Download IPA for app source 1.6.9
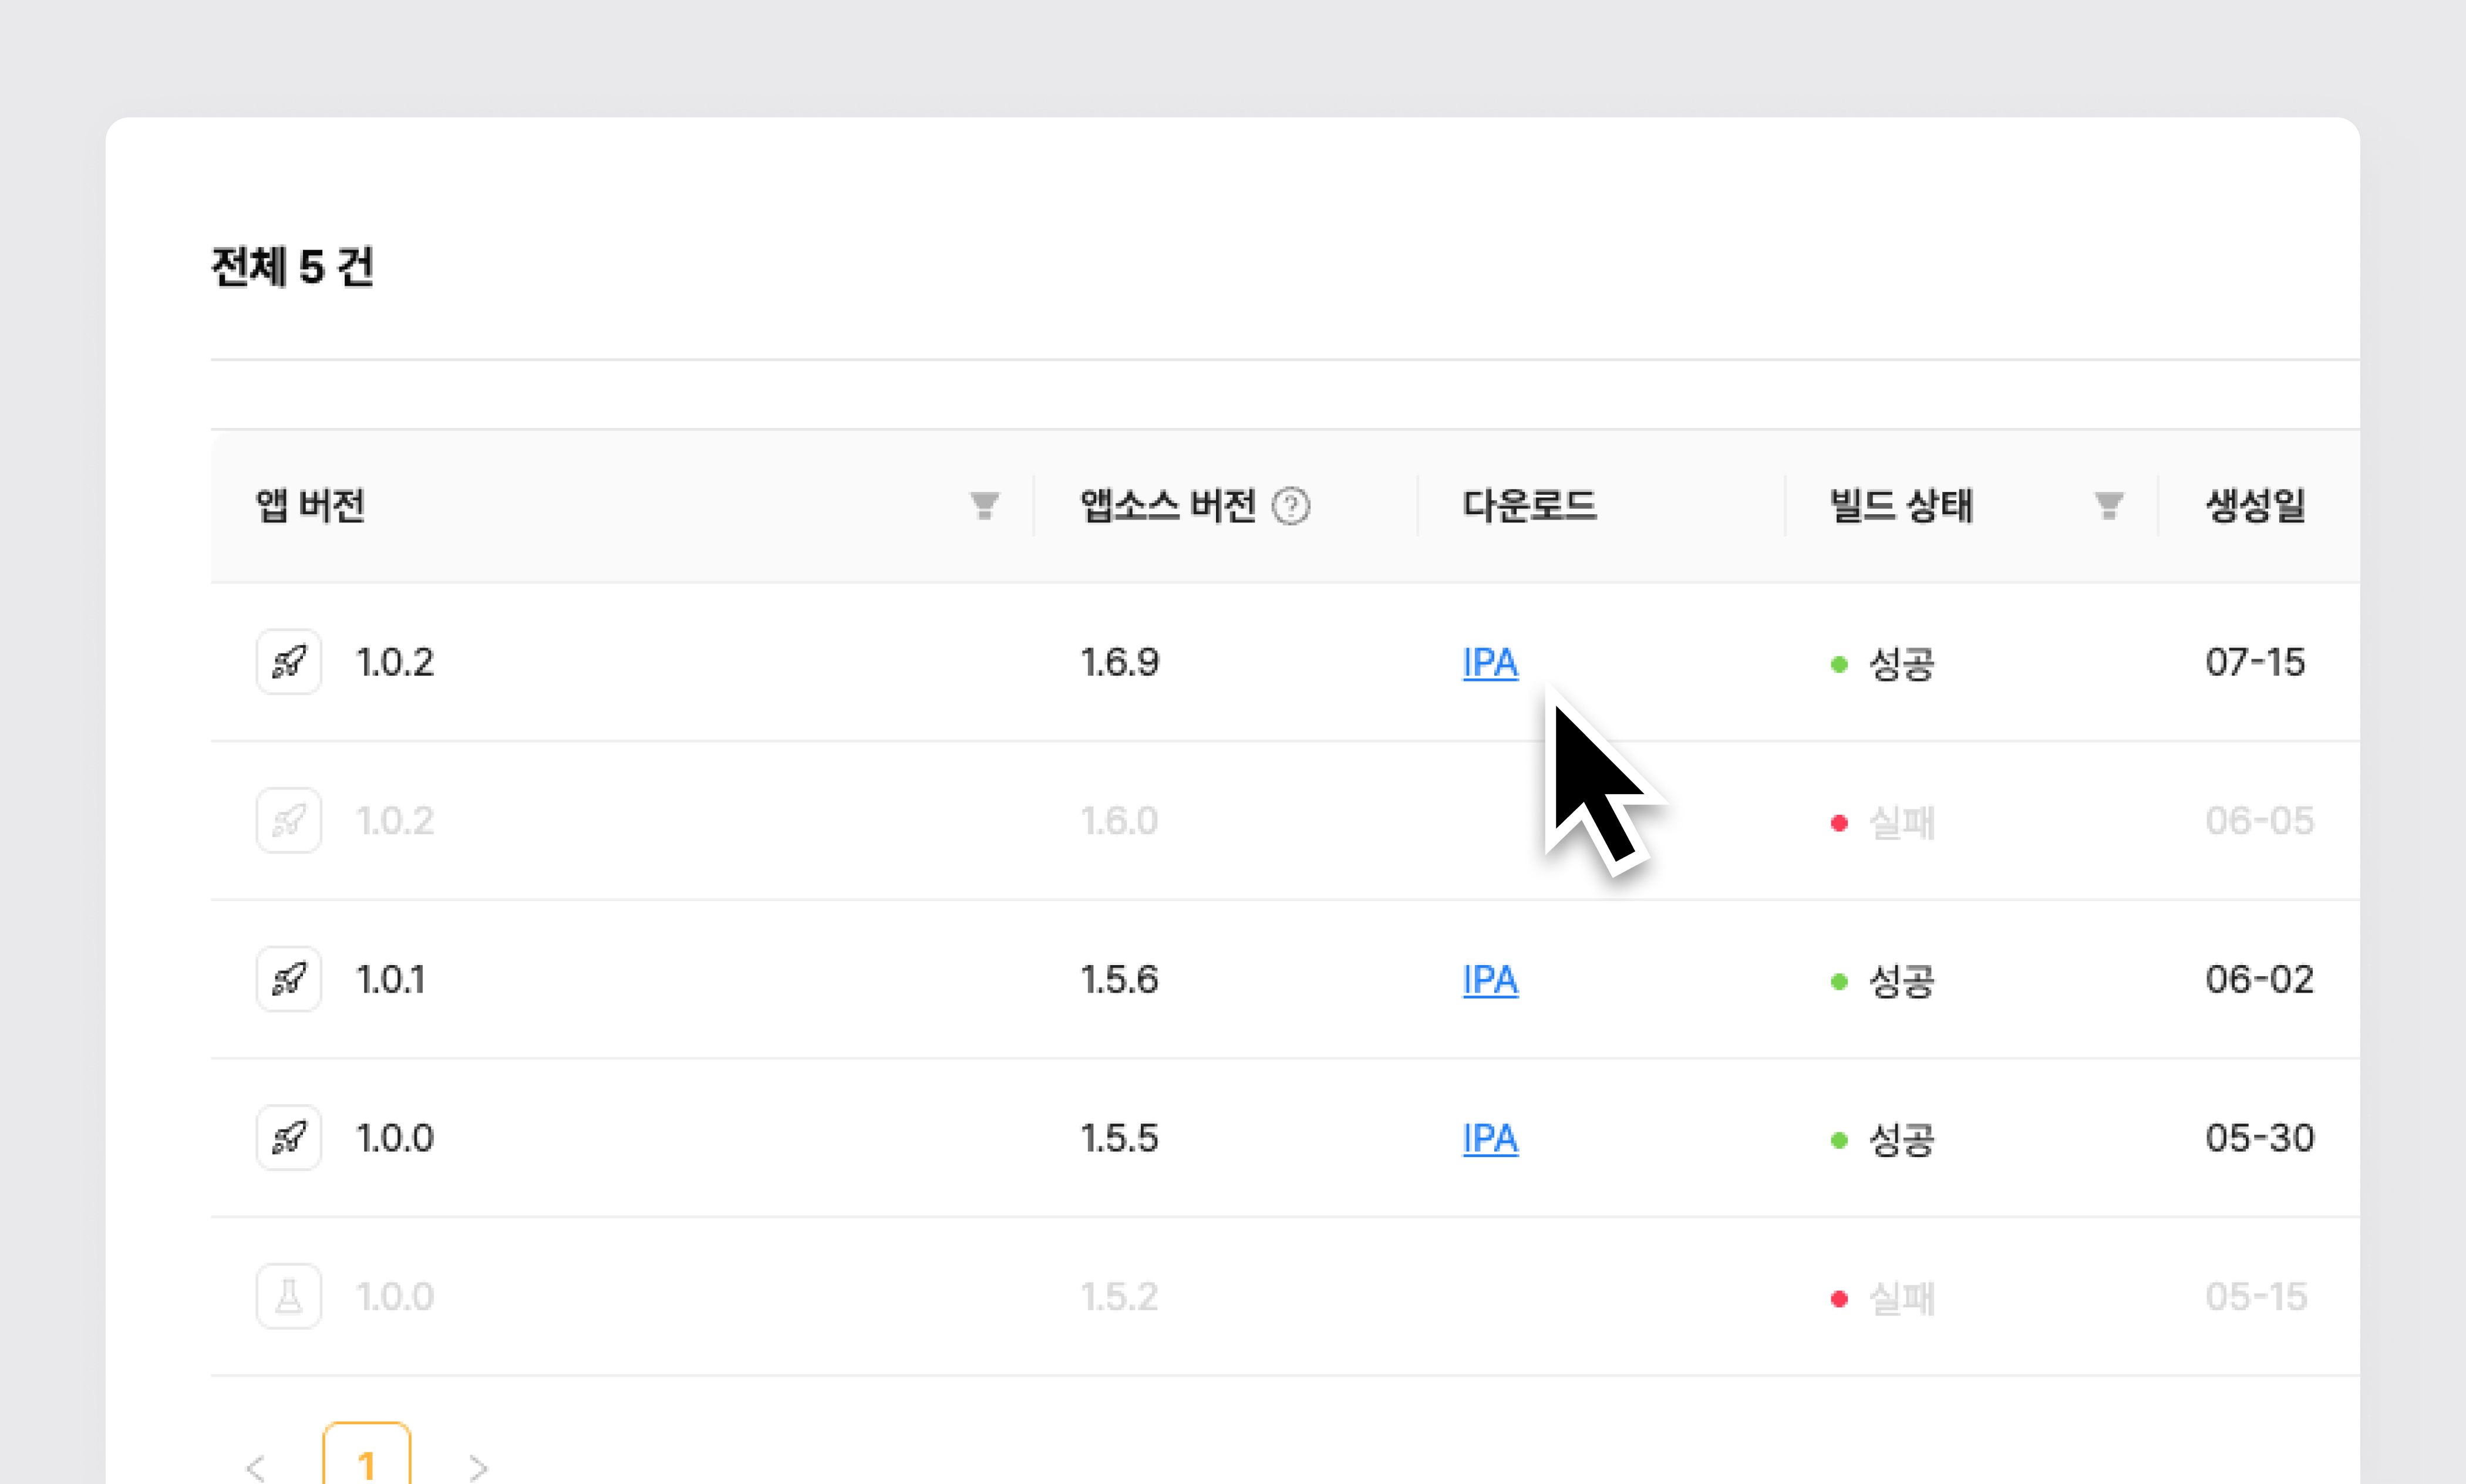Screen dimensions: 2466x1484 tap(1489, 663)
